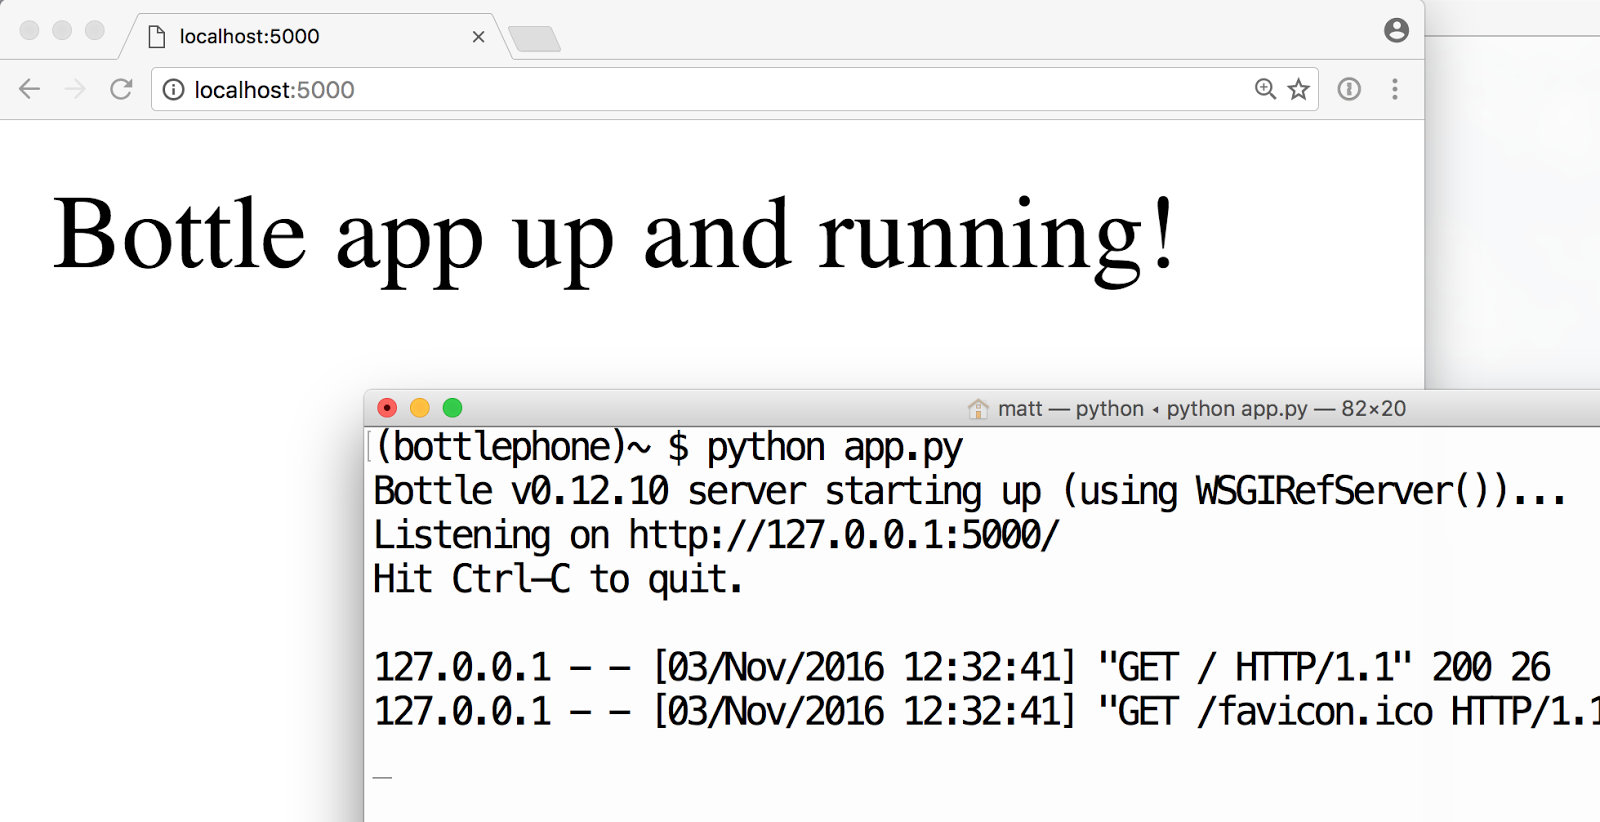This screenshot has width=1600, height=822.
Task: Click the page icon on the tab
Action: tap(156, 37)
